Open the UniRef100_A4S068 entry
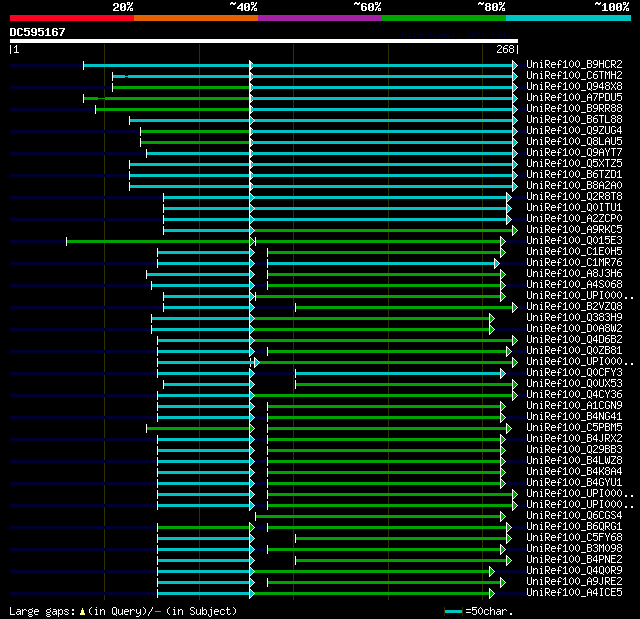The height and width of the screenshot is (619, 640). 574,285
